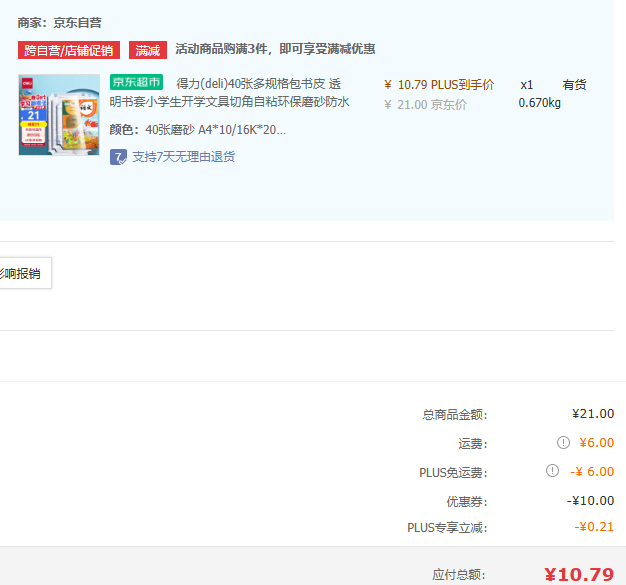Image resolution: width=626 pixels, height=585 pixels.
Task: Click the 运费 ¥6.00 amount
Action: tap(596, 442)
